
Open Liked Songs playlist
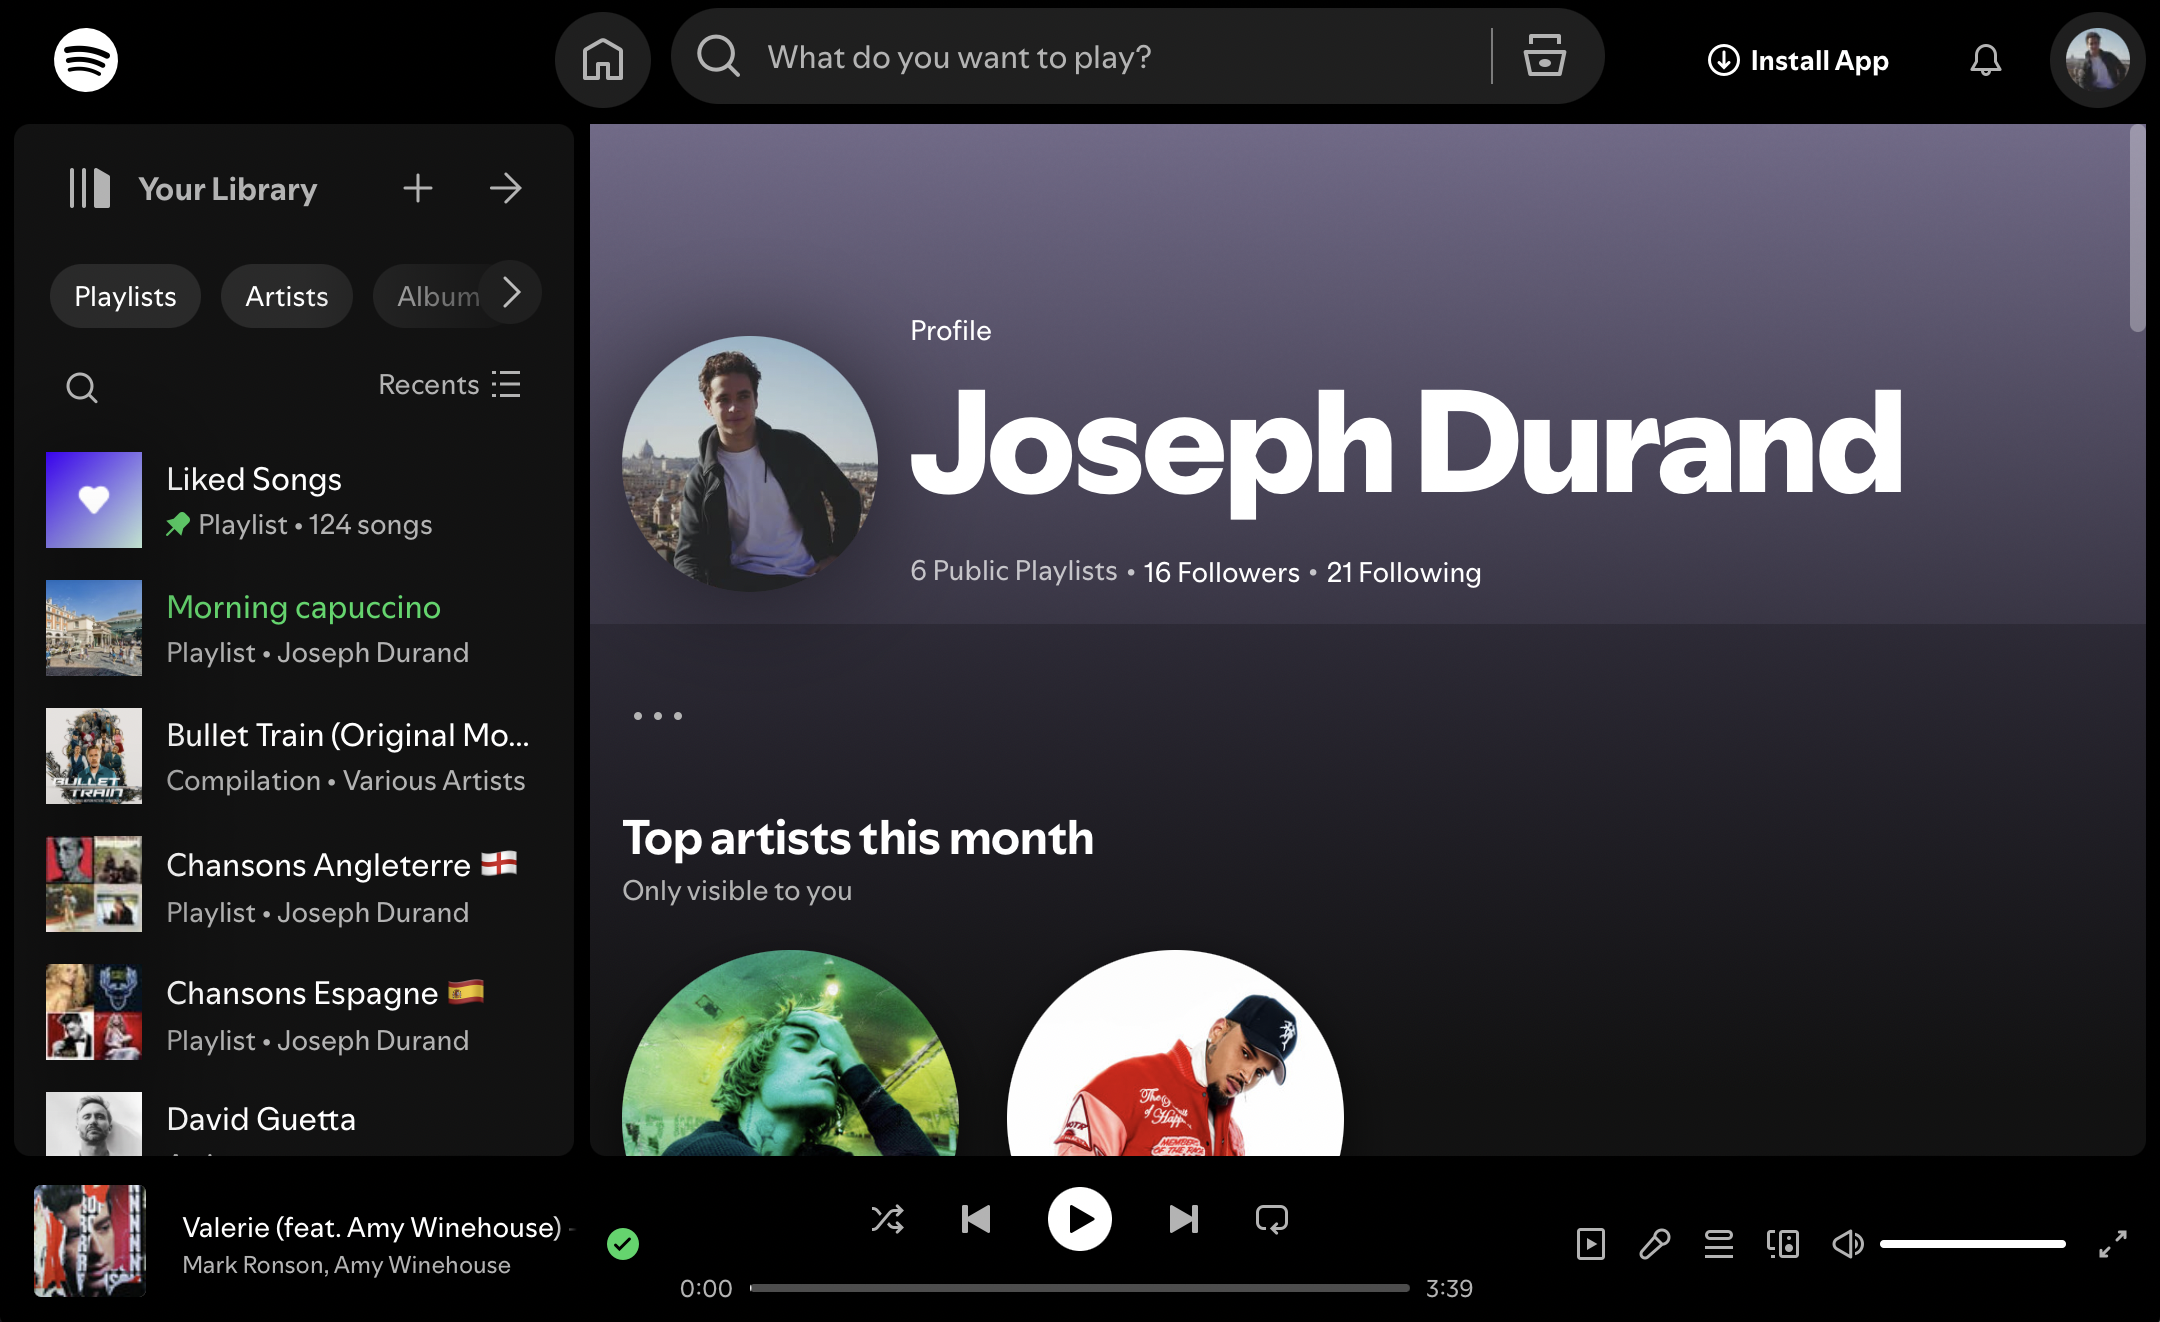coord(294,500)
